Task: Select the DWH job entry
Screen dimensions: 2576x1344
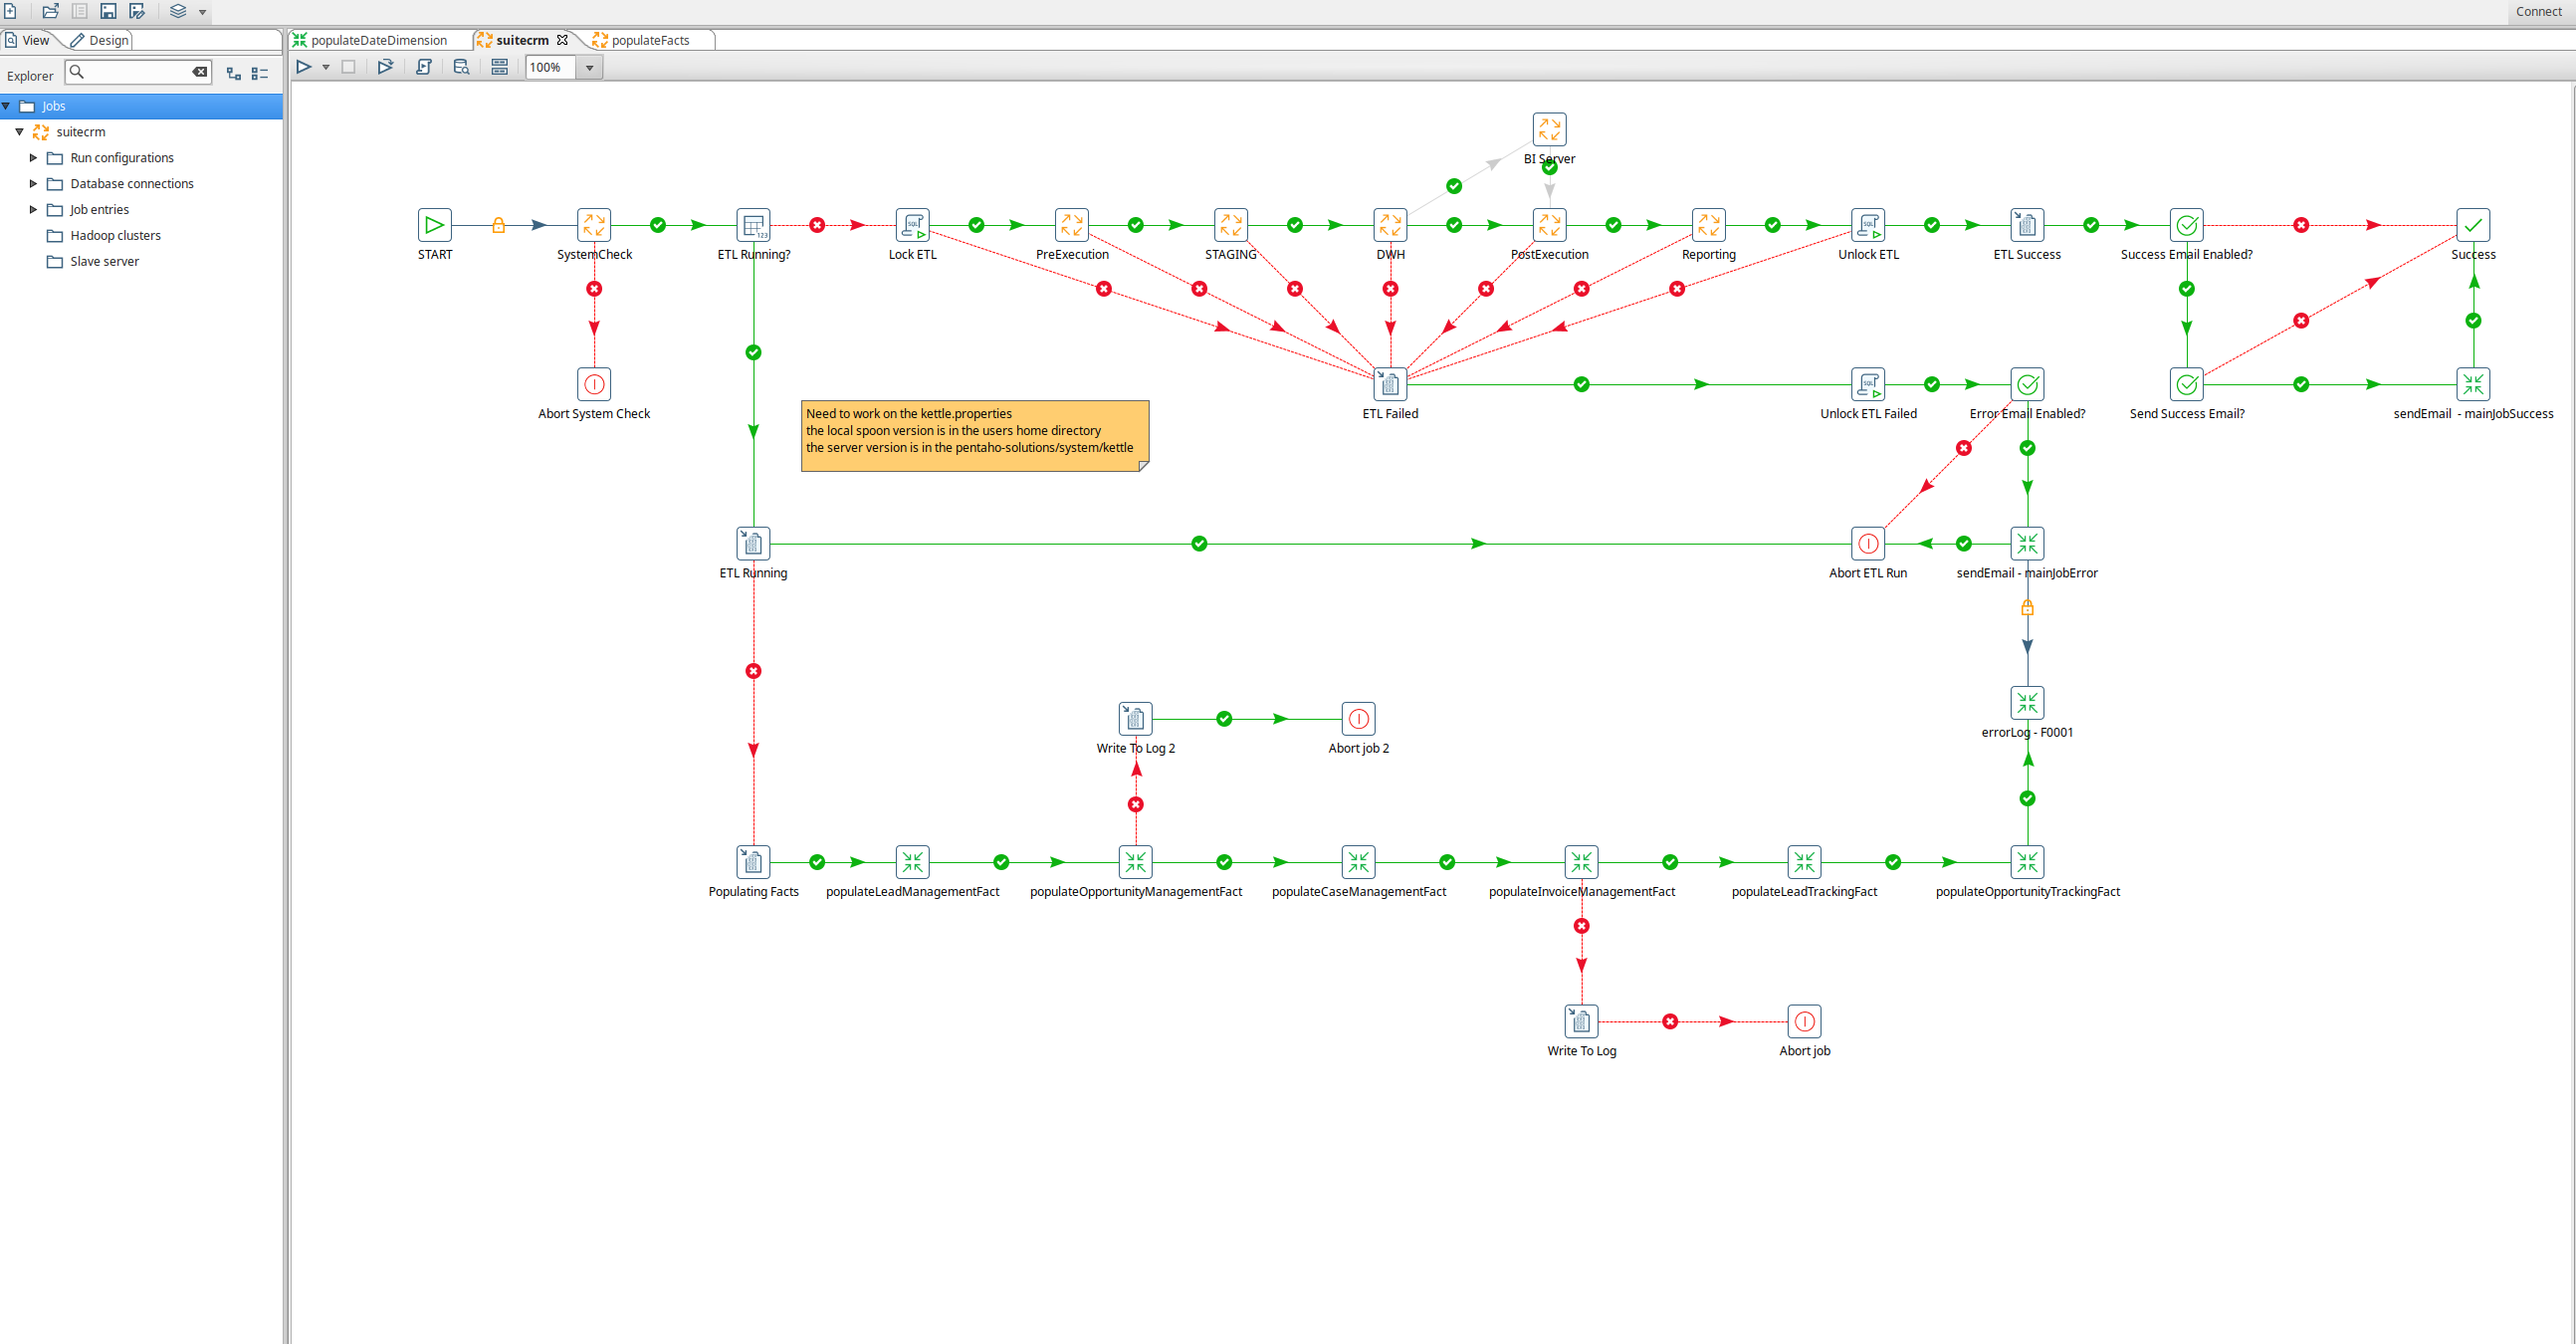Action: [1390, 225]
